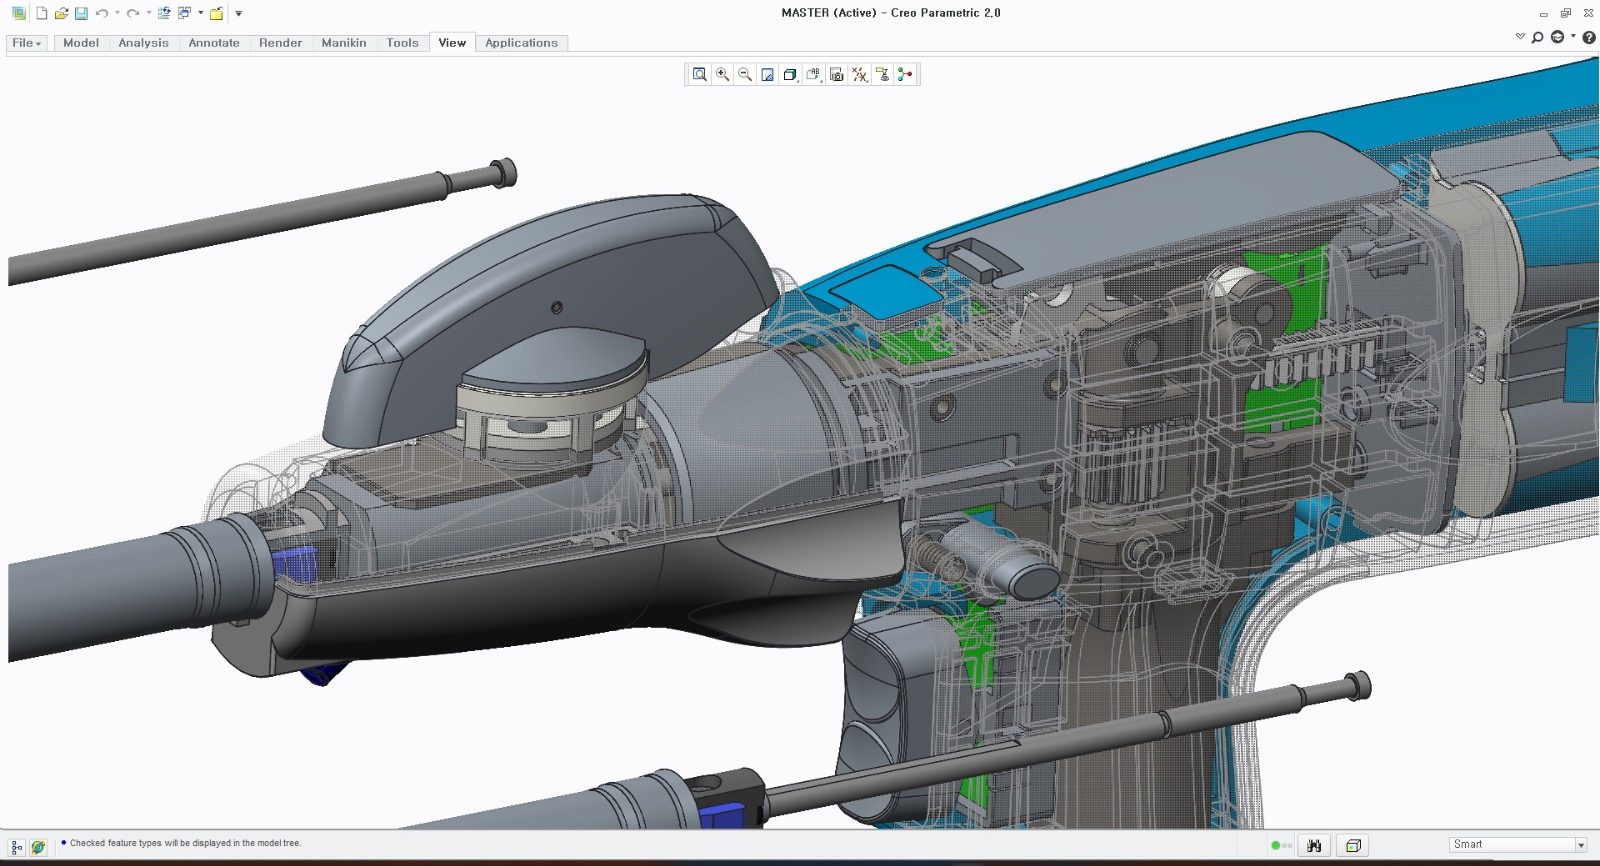Switch to the Render ribbon tab
Screen dimensions: 1600x866
(x=280, y=43)
